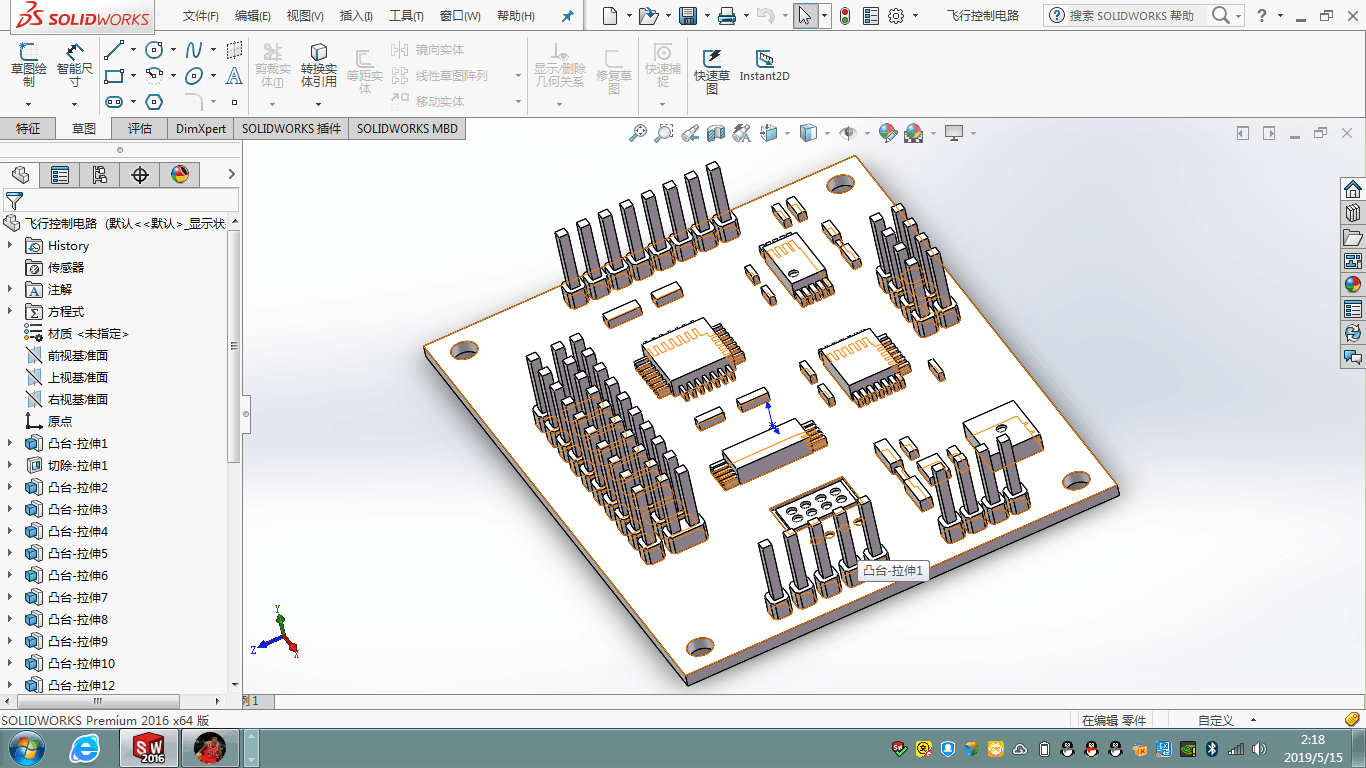This screenshot has height=768, width=1366.
Task: Expand the 凸台-拉伸1 feature node
Action: tap(11, 443)
